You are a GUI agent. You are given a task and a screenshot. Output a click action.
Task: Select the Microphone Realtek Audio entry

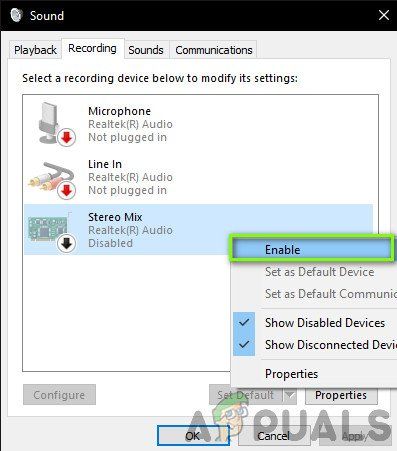[198, 124]
